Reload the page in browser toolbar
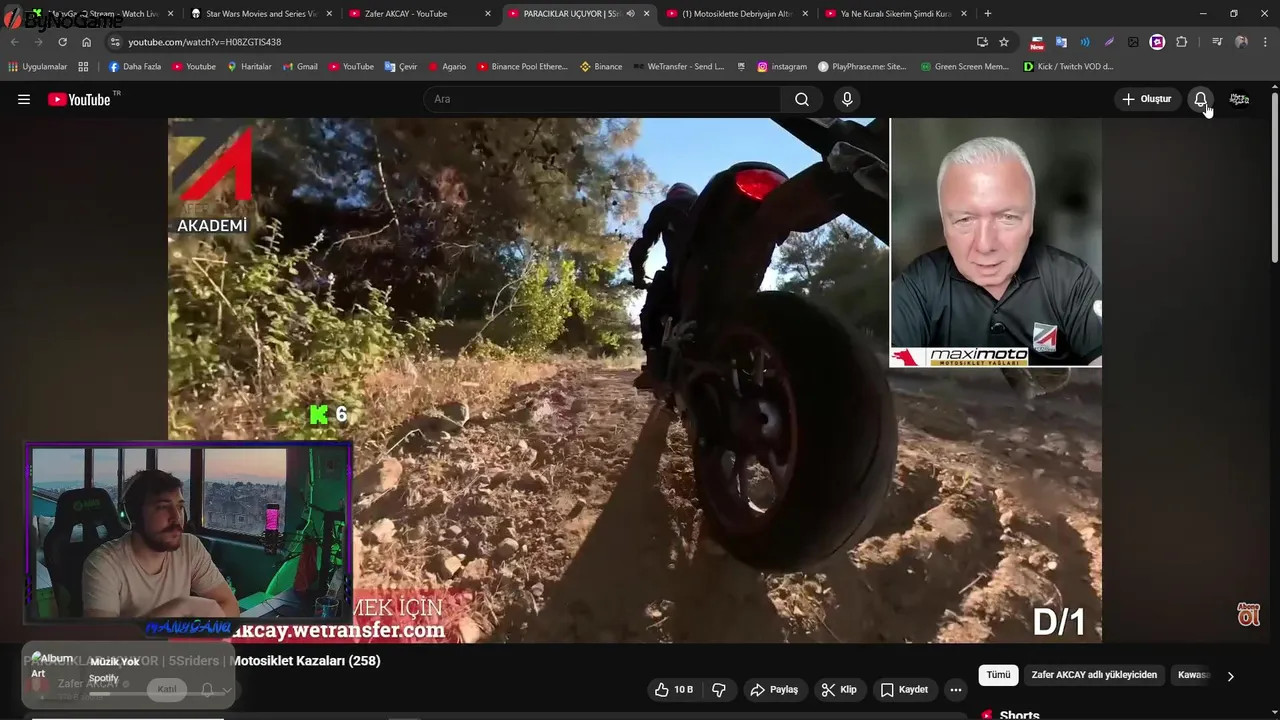This screenshot has height=720, width=1280. (x=62, y=42)
